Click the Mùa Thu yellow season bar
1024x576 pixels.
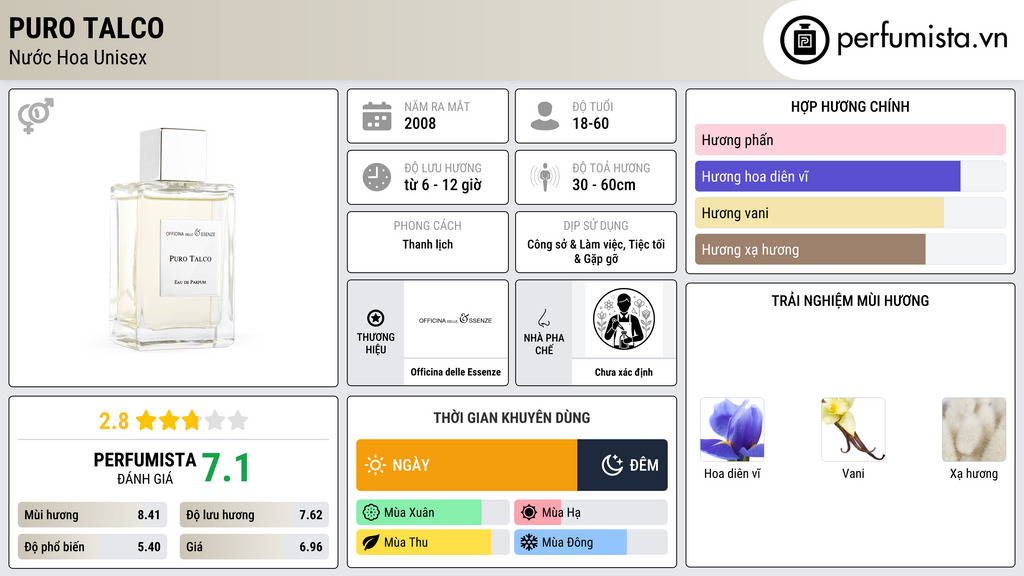point(423,542)
